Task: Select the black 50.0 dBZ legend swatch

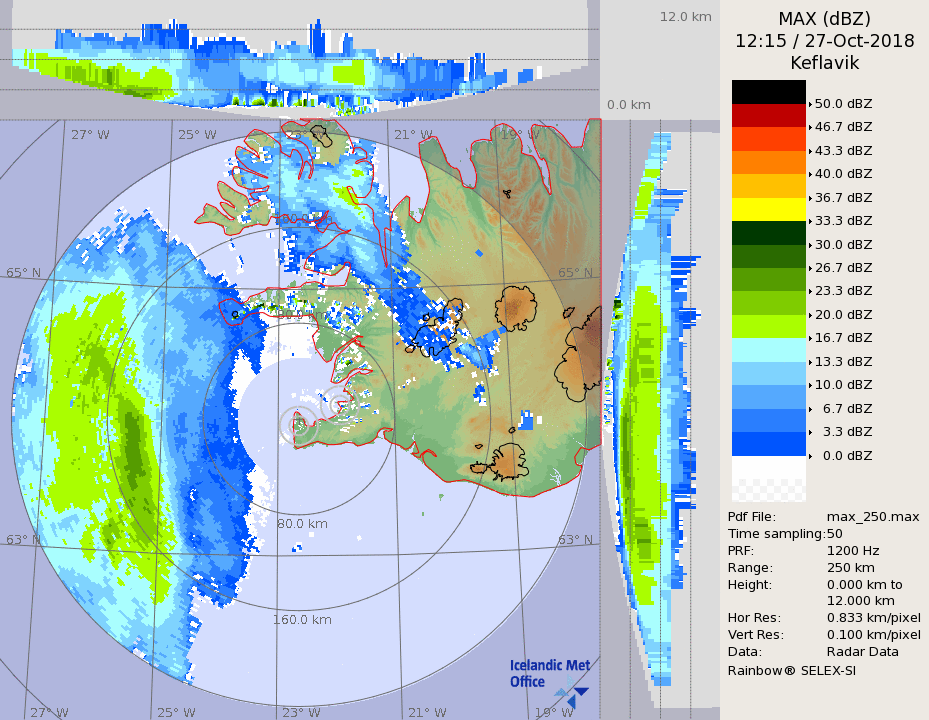Action: pos(768,92)
